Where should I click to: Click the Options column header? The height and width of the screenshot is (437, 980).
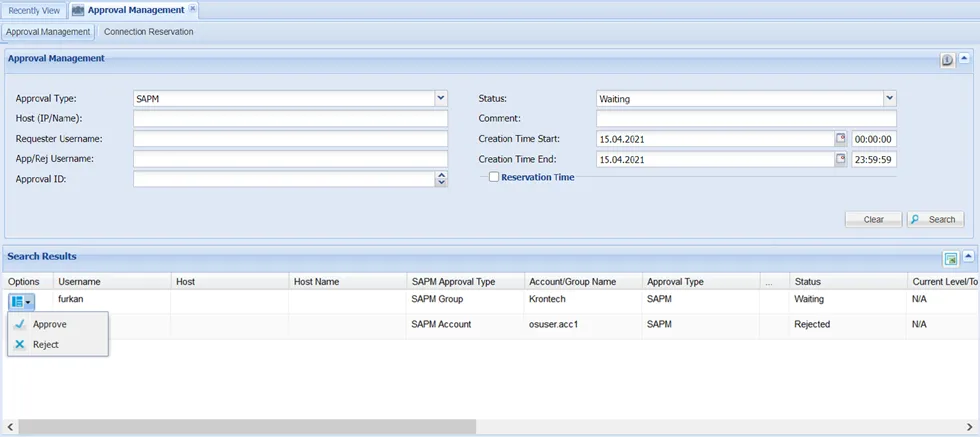point(26,281)
